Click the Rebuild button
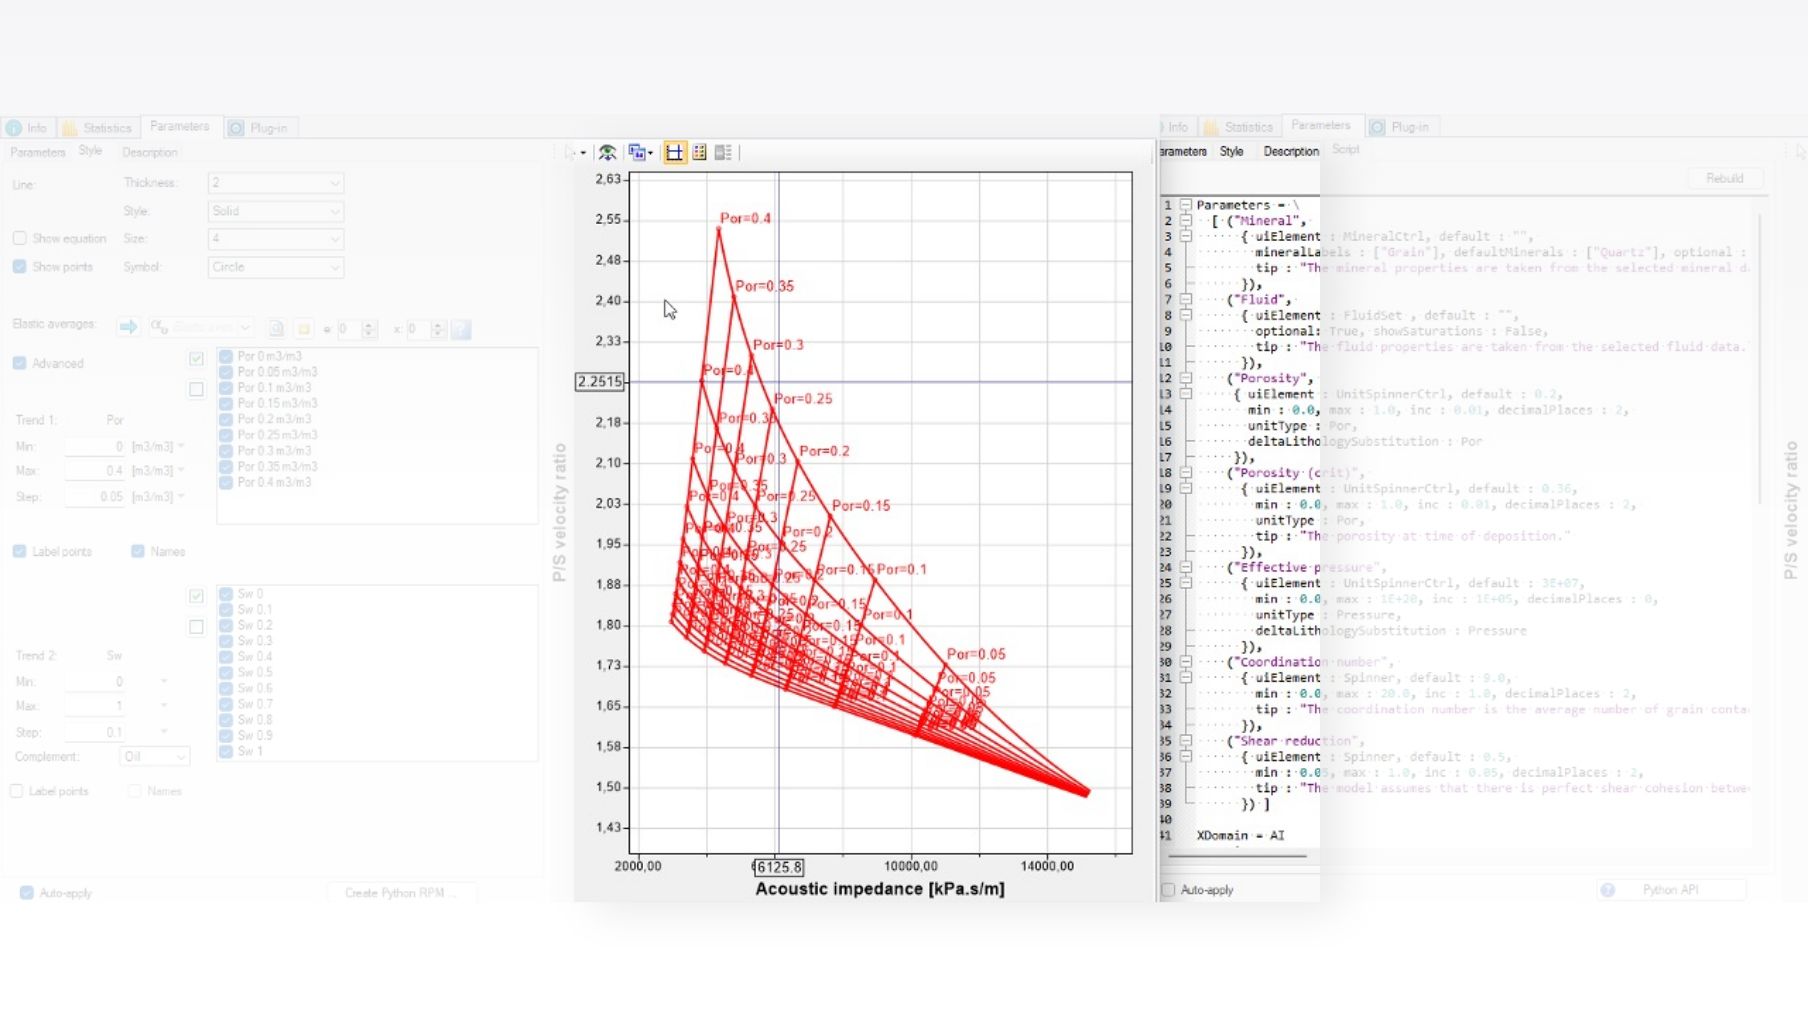This screenshot has height=1016, width=1808. pyautogui.click(x=1724, y=178)
